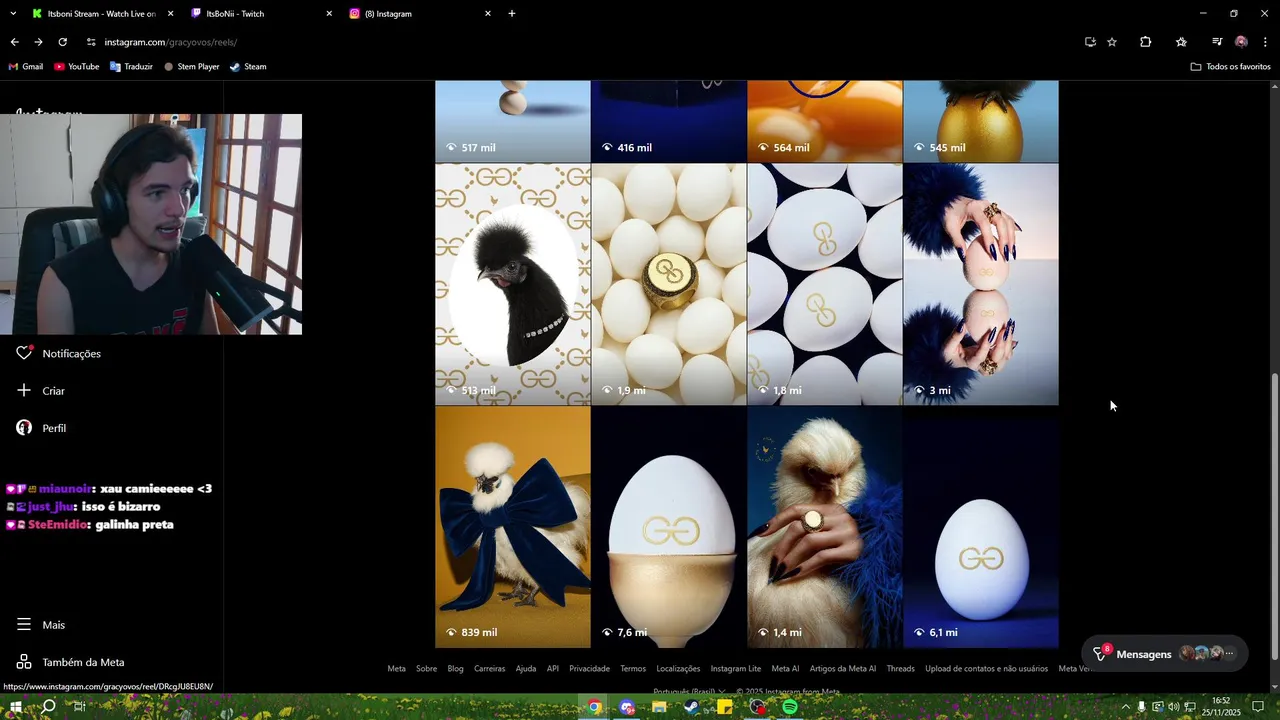Open Chrome three-dot menu
Viewport: 1280px width, 720px height.
coord(1265,42)
